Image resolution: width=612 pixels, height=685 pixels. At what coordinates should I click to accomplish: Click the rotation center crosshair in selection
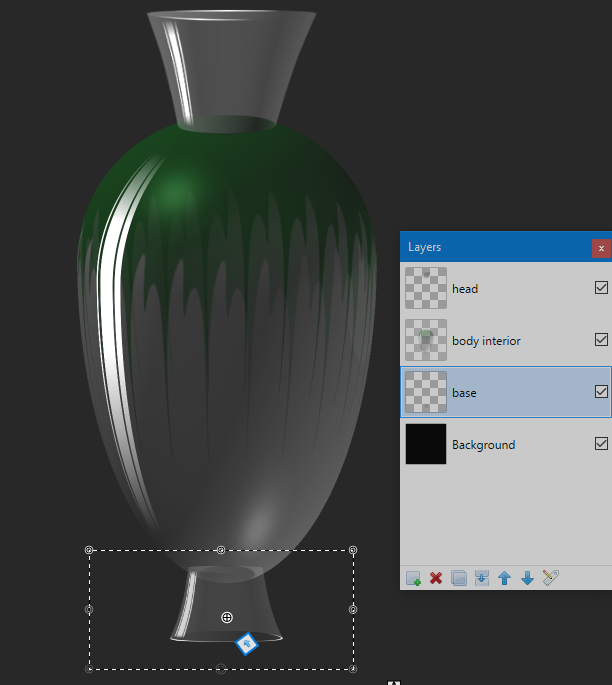click(x=227, y=617)
